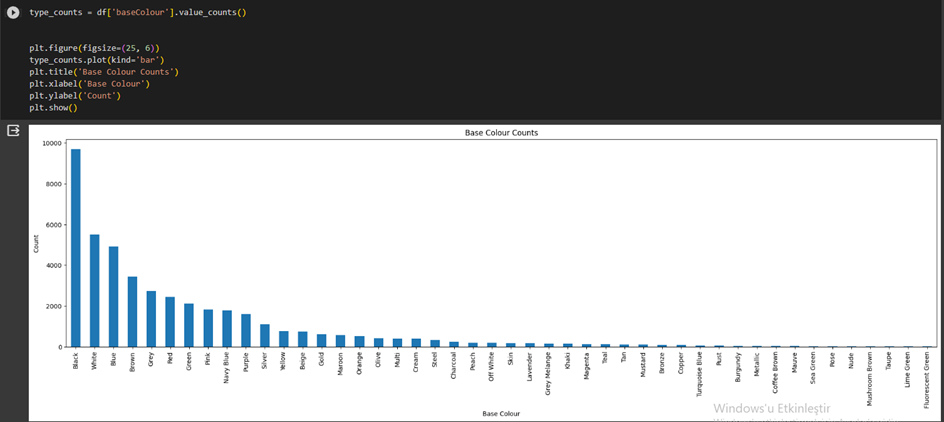Click the plt.xlabel code line
Viewport: 944px width, 422px height.
click(89, 84)
